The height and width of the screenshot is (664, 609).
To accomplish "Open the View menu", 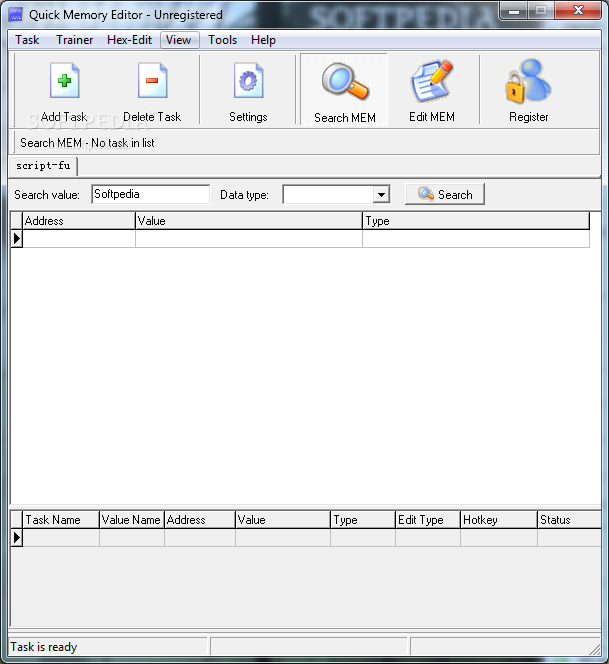I will [179, 40].
